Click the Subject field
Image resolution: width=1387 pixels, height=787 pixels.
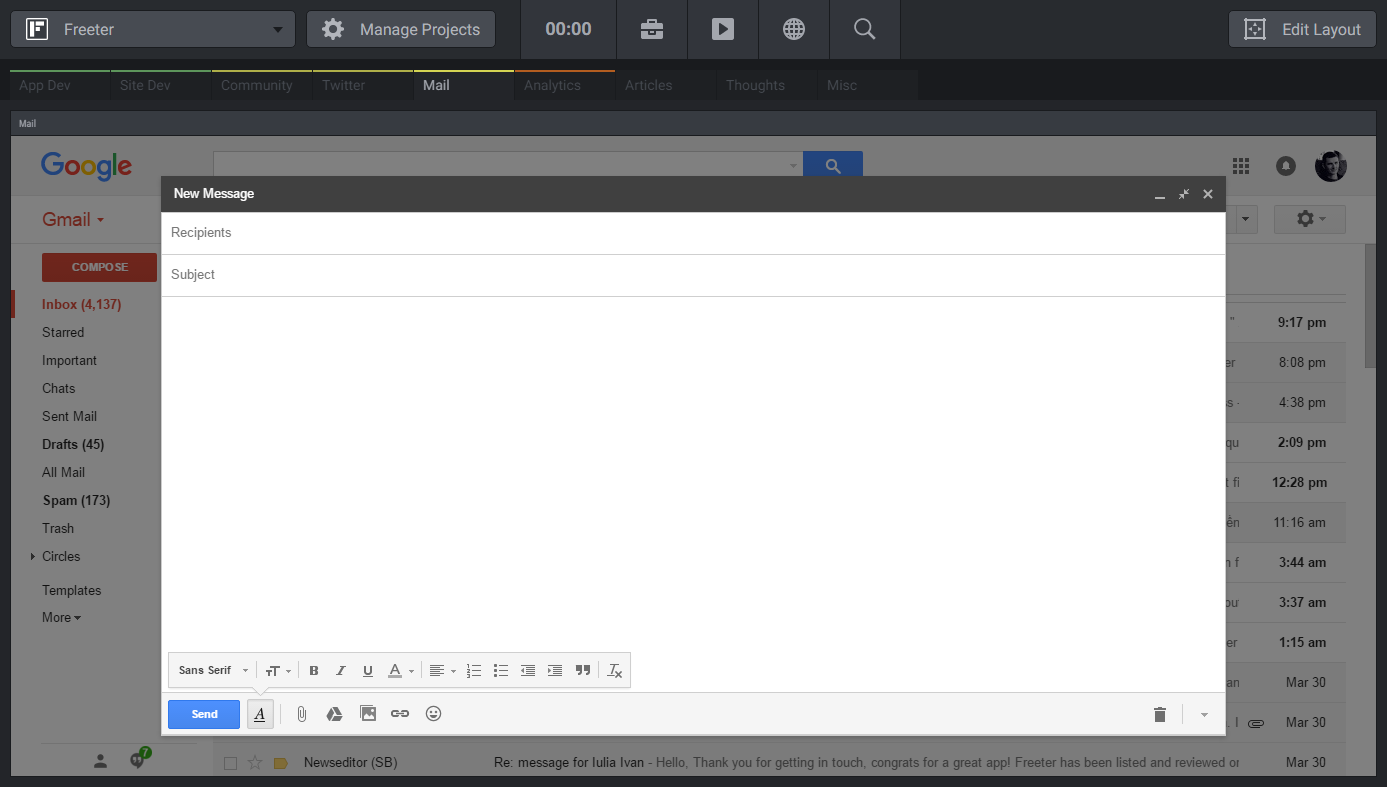(693, 275)
